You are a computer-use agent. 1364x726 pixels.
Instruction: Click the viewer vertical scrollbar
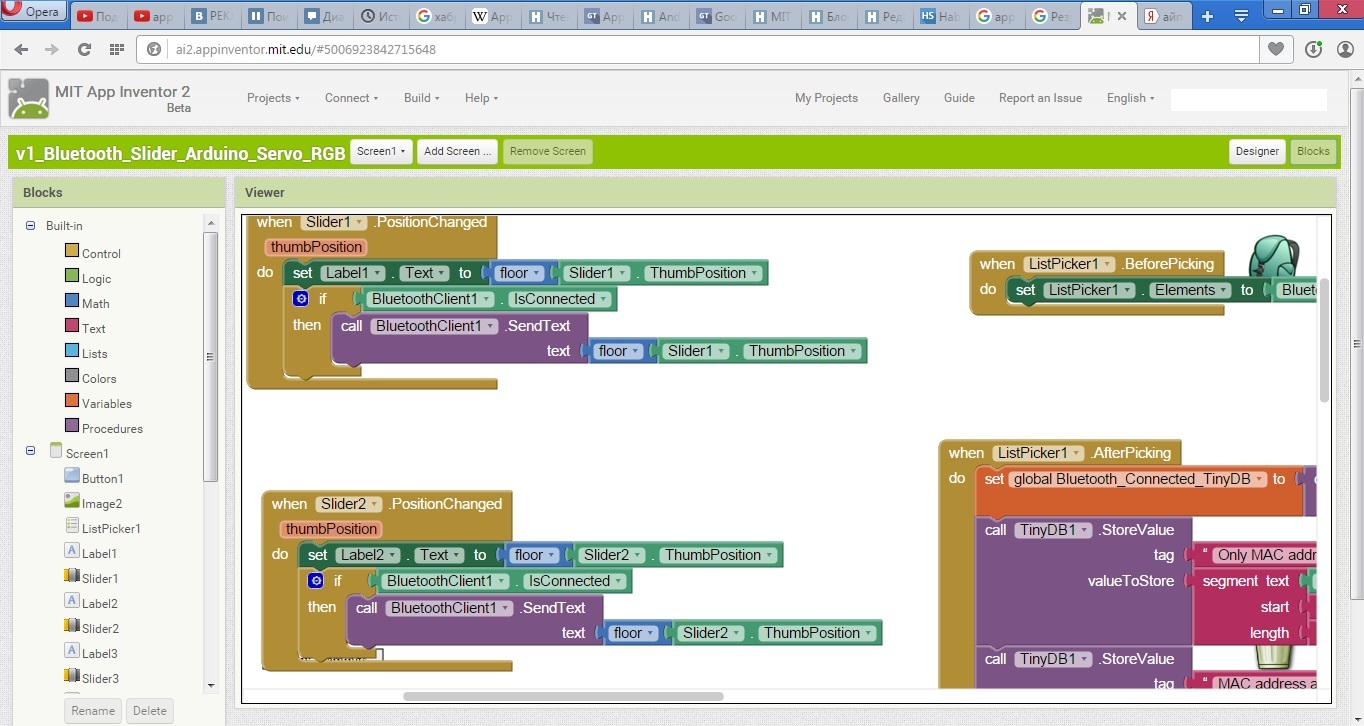point(1325,340)
